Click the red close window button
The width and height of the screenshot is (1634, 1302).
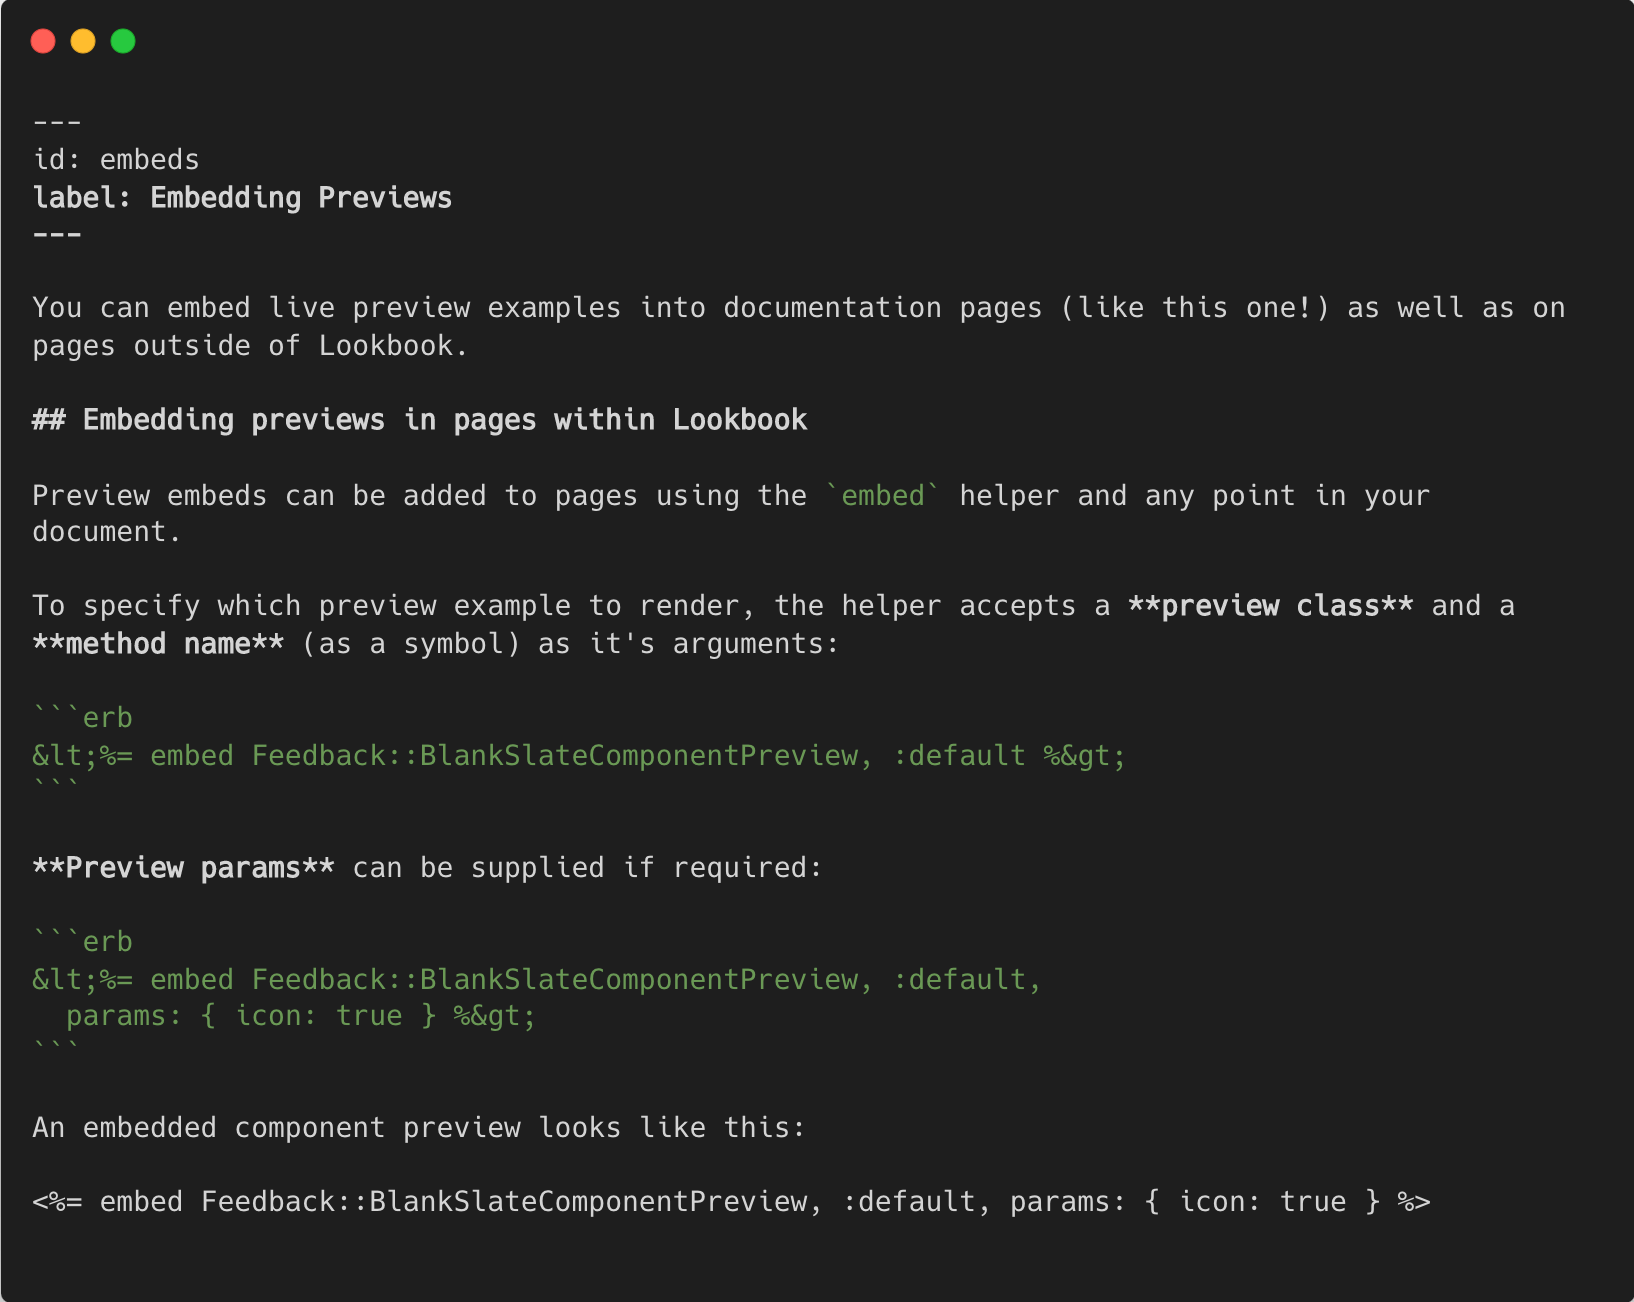click(43, 41)
